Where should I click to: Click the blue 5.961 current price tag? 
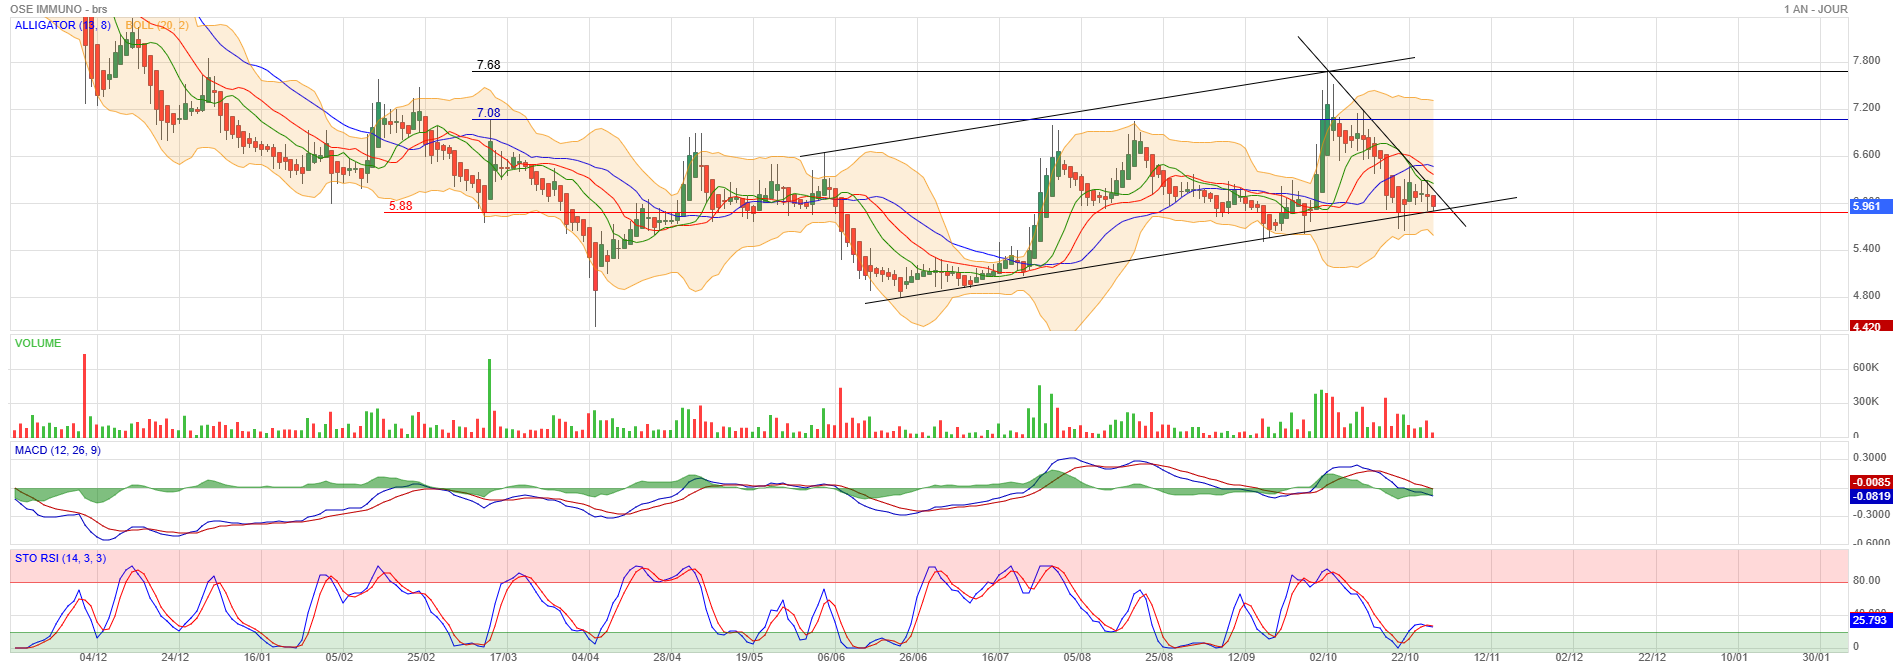[x=1869, y=206]
